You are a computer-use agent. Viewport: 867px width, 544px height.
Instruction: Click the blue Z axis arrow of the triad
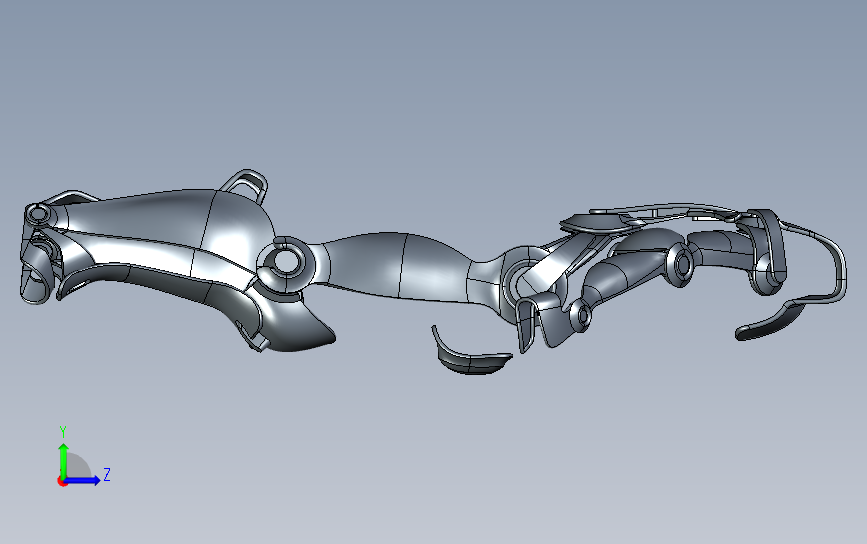coord(83,480)
